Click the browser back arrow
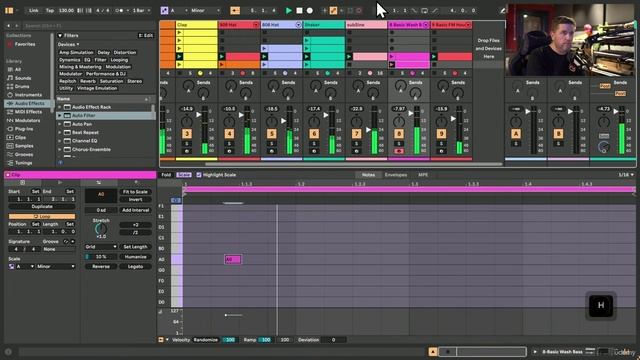 [9, 26]
